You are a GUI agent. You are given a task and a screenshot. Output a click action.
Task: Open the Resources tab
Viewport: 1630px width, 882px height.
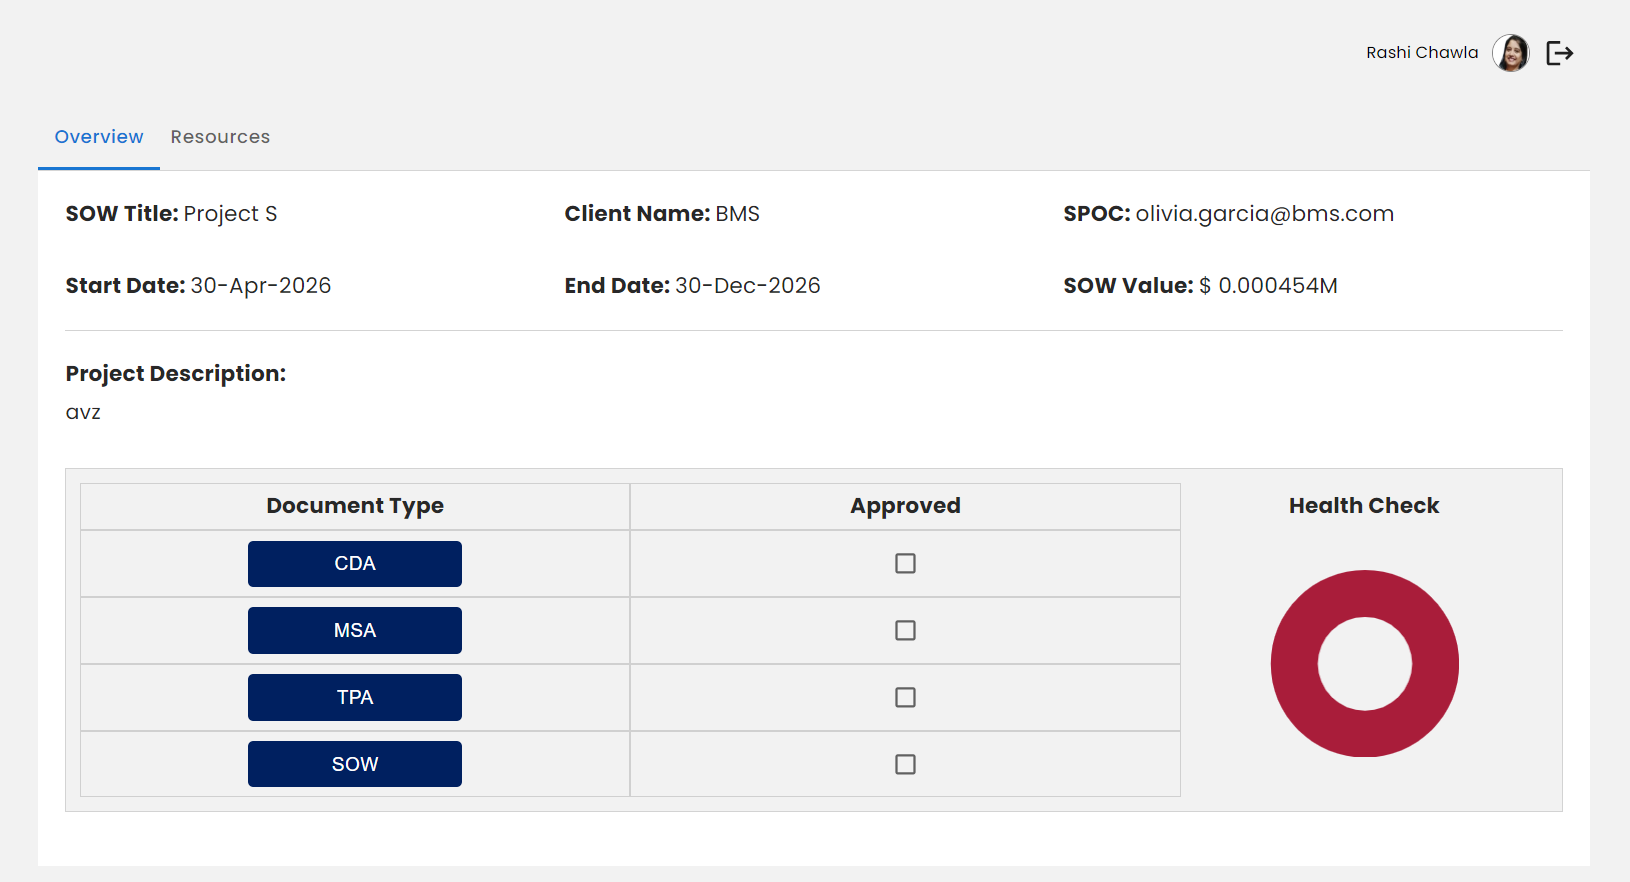(220, 137)
